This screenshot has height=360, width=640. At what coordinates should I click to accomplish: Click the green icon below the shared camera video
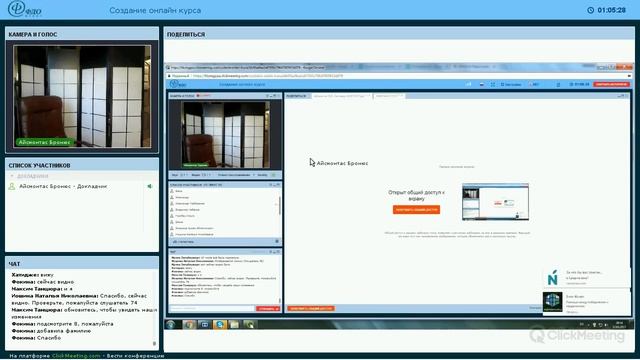tap(273, 175)
